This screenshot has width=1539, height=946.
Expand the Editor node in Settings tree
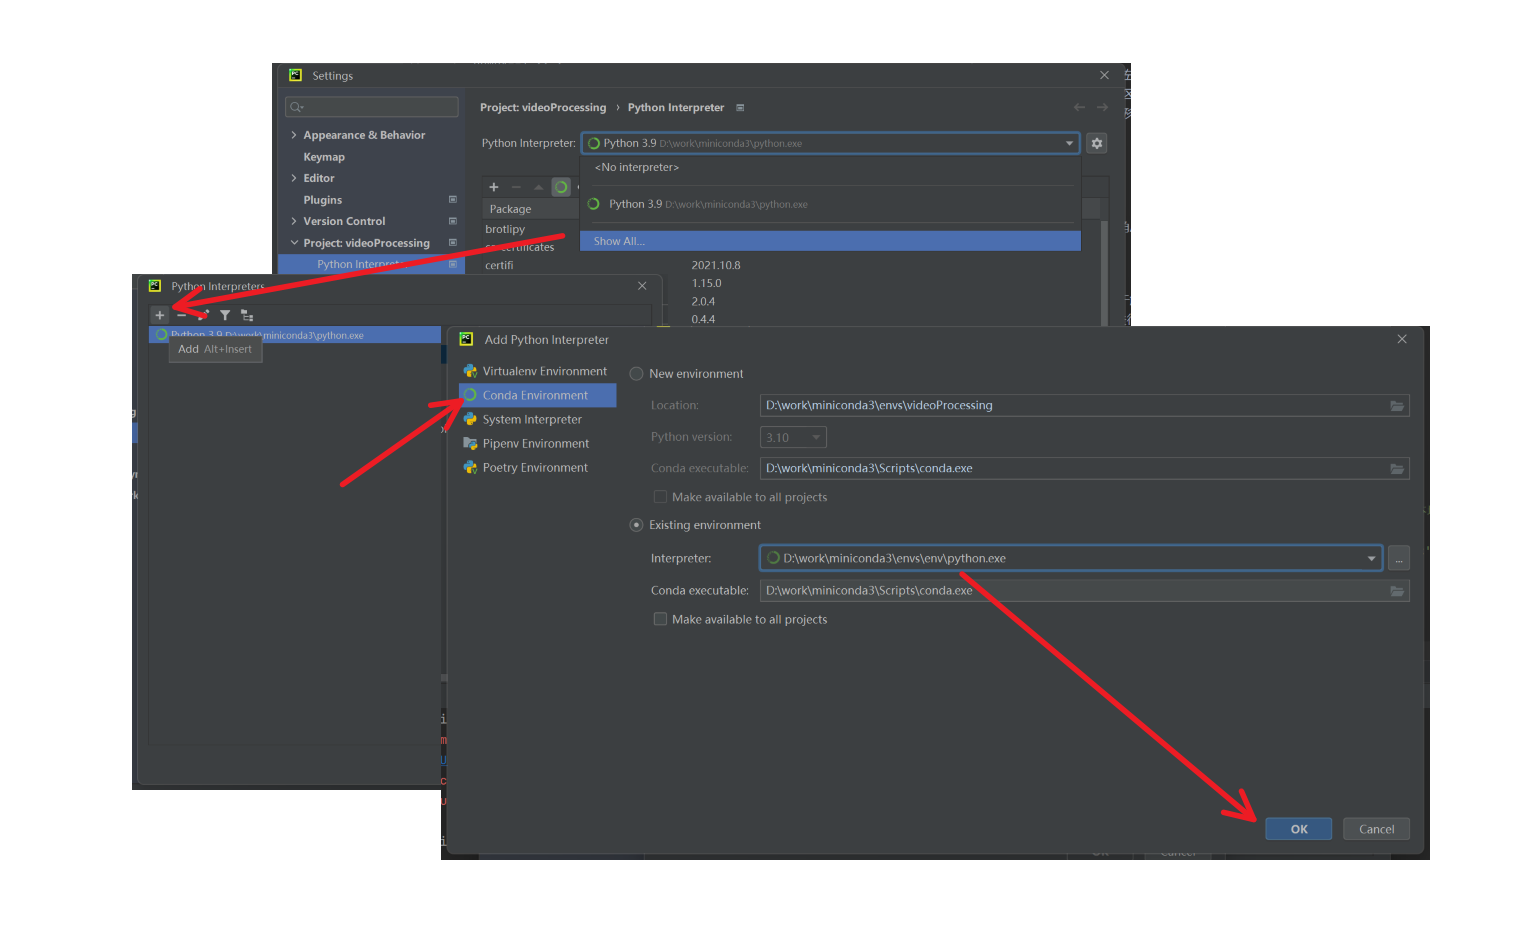pos(293,178)
